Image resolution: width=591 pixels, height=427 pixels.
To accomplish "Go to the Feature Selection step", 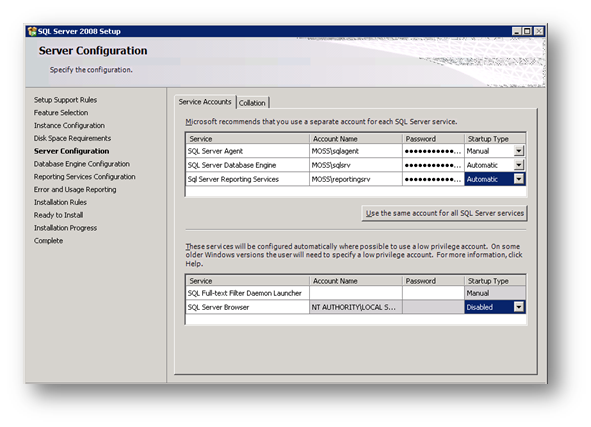I will [x=61, y=113].
